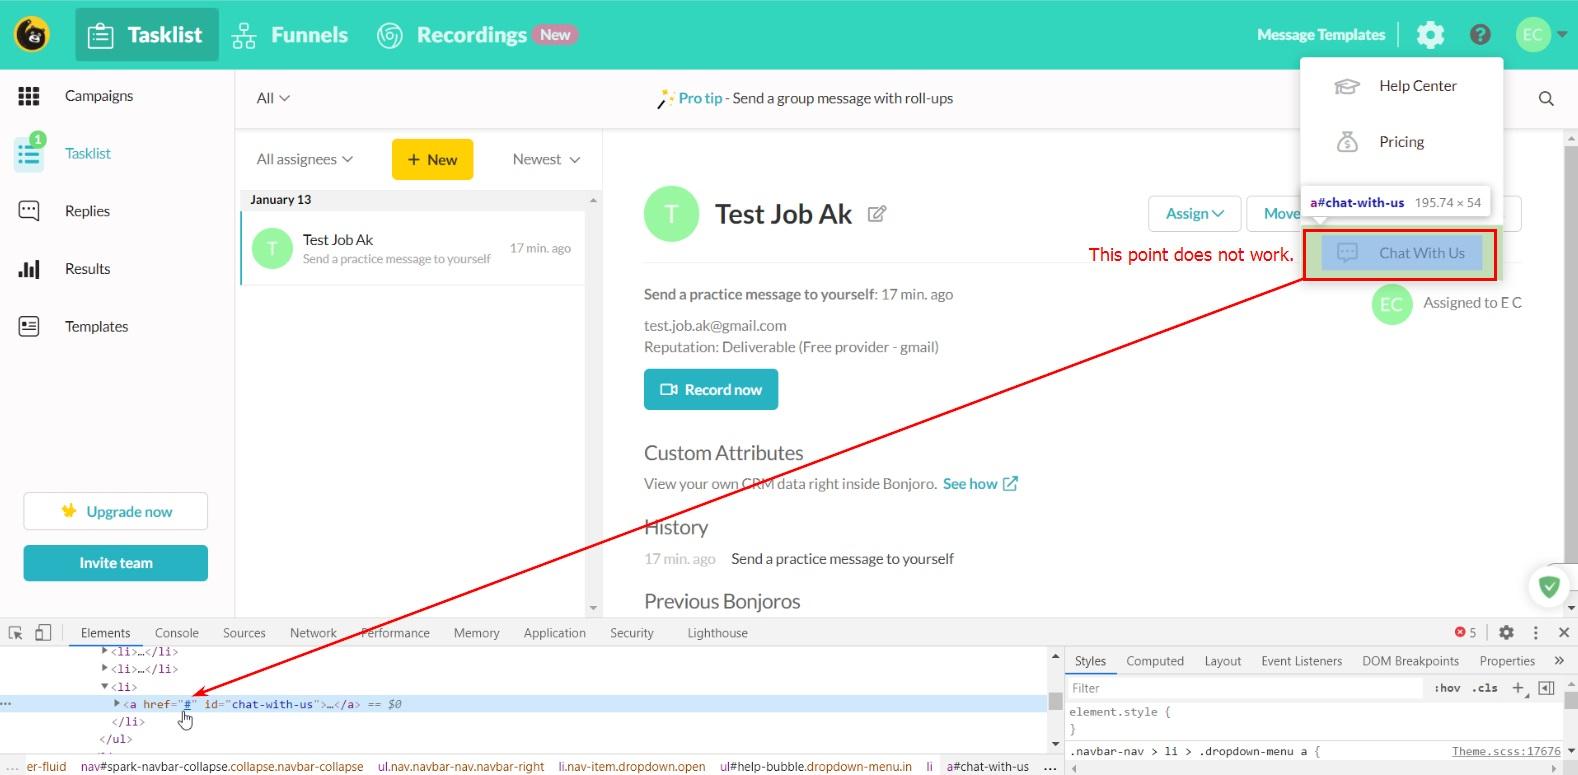Select Help Center from the help menu
The image size is (1578, 775).
(x=1401, y=86)
